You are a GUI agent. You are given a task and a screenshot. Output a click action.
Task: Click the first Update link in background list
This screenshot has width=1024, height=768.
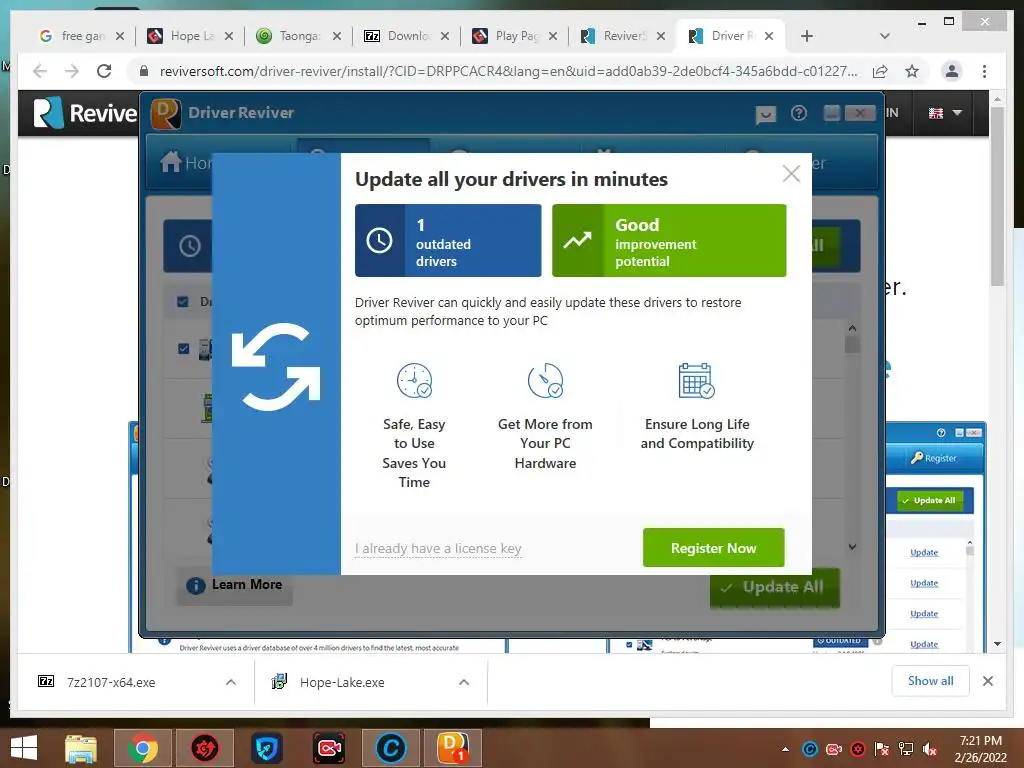pyautogui.click(x=923, y=552)
